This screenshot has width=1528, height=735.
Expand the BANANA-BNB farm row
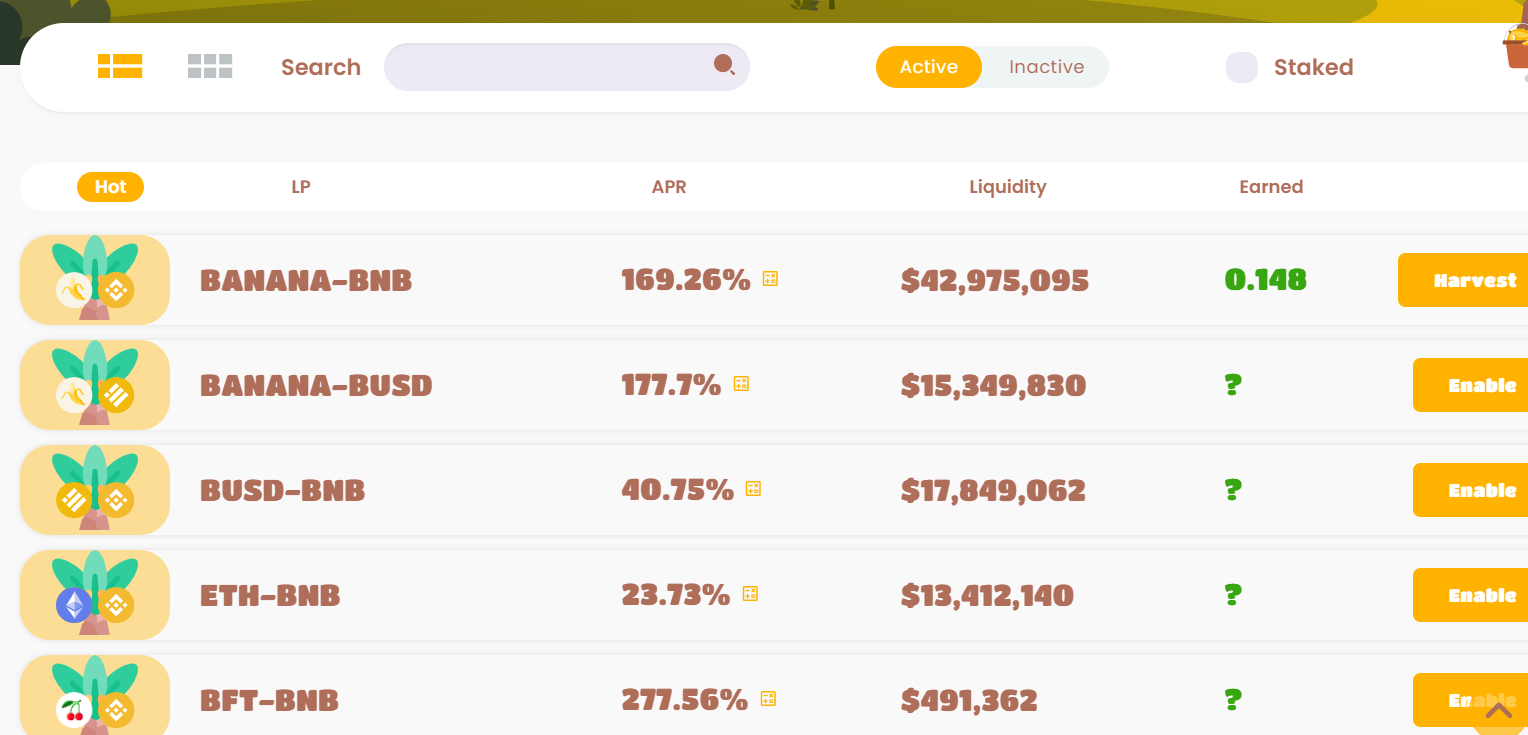306,280
